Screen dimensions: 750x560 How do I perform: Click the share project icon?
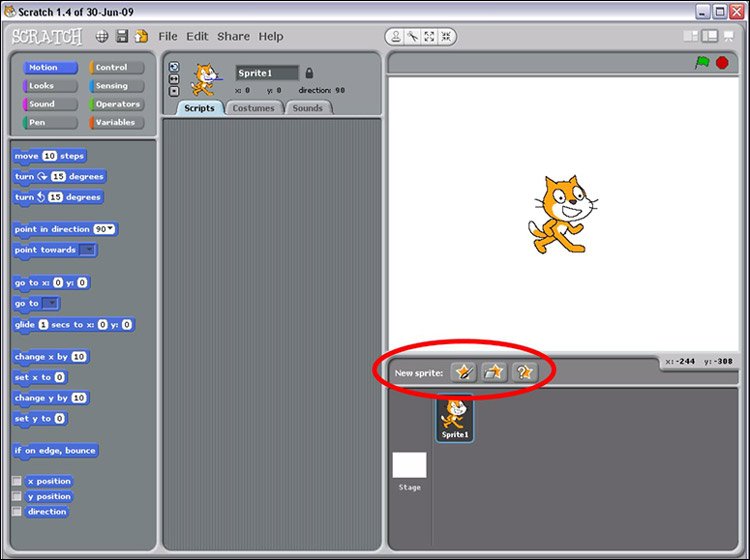tap(141, 36)
